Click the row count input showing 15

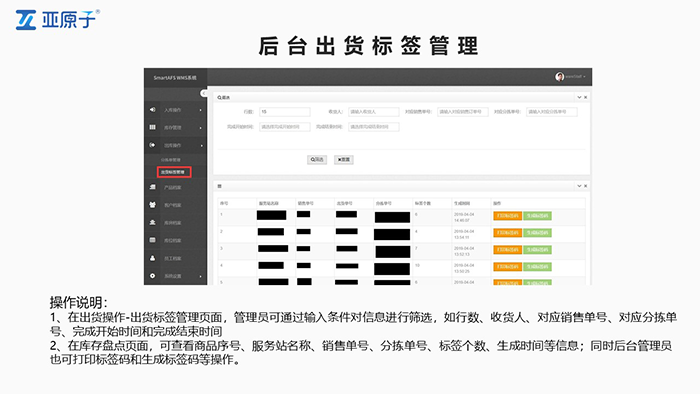[x=284, y=112]
